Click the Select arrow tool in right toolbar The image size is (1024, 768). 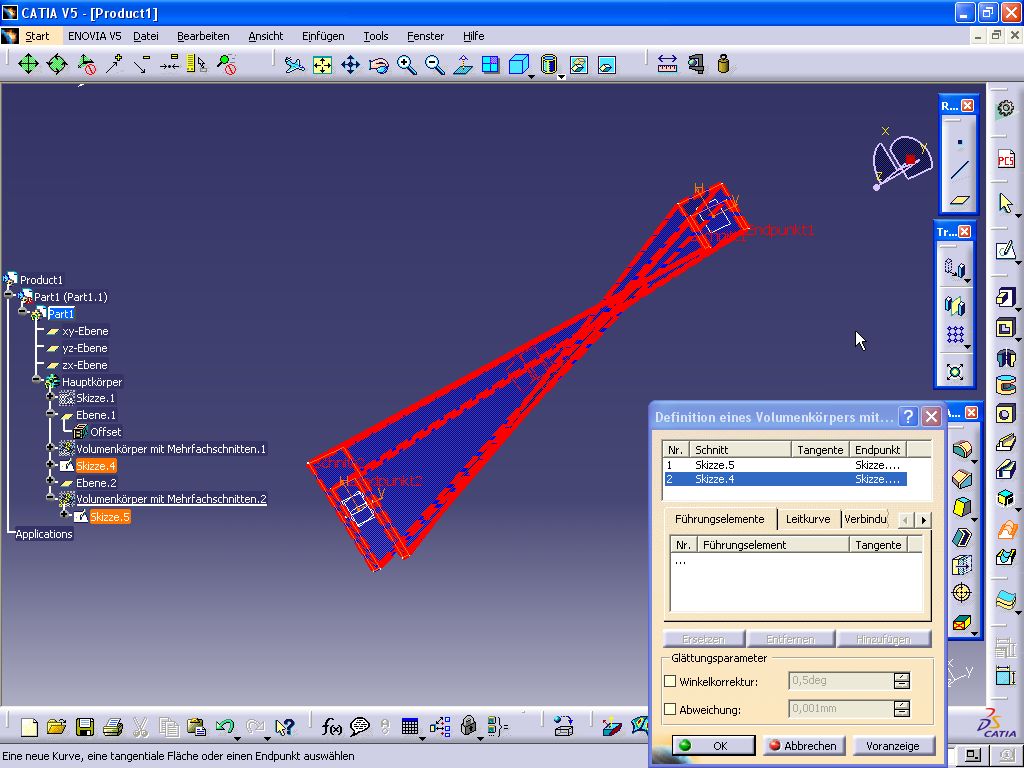click(x=1006, y=203)
